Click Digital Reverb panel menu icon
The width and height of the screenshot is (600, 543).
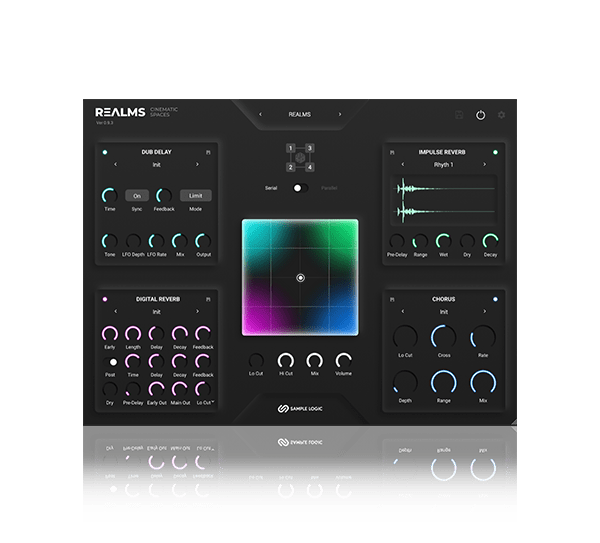(208, 299)
